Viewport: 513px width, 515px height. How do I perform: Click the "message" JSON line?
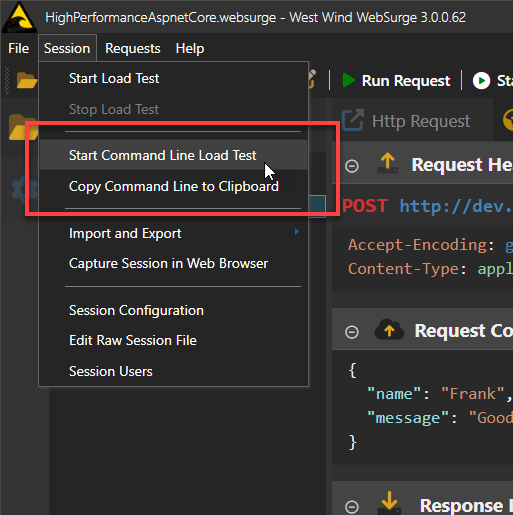[x=439, y=418]
